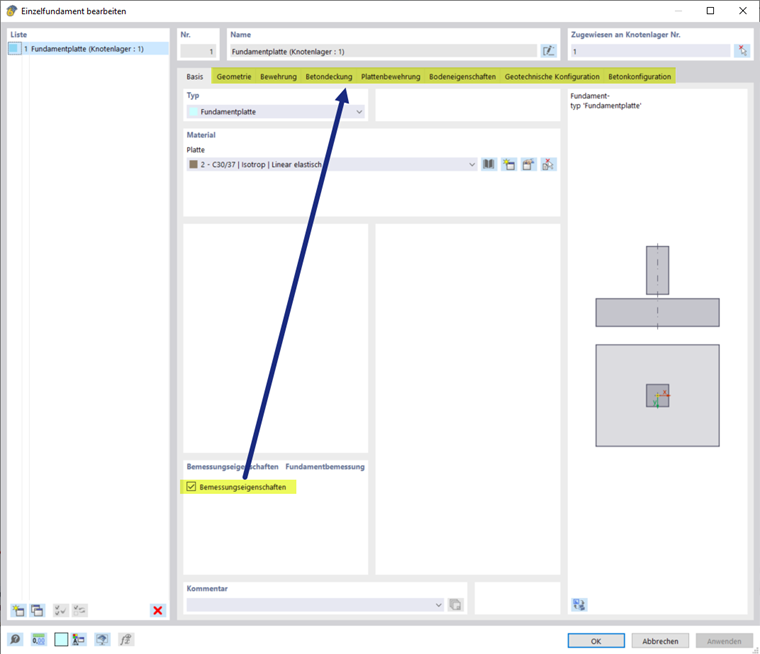Open the Geotechnische Konfiguration tab
The width and height of the screenshot is (760, 654).
(552, 77)
